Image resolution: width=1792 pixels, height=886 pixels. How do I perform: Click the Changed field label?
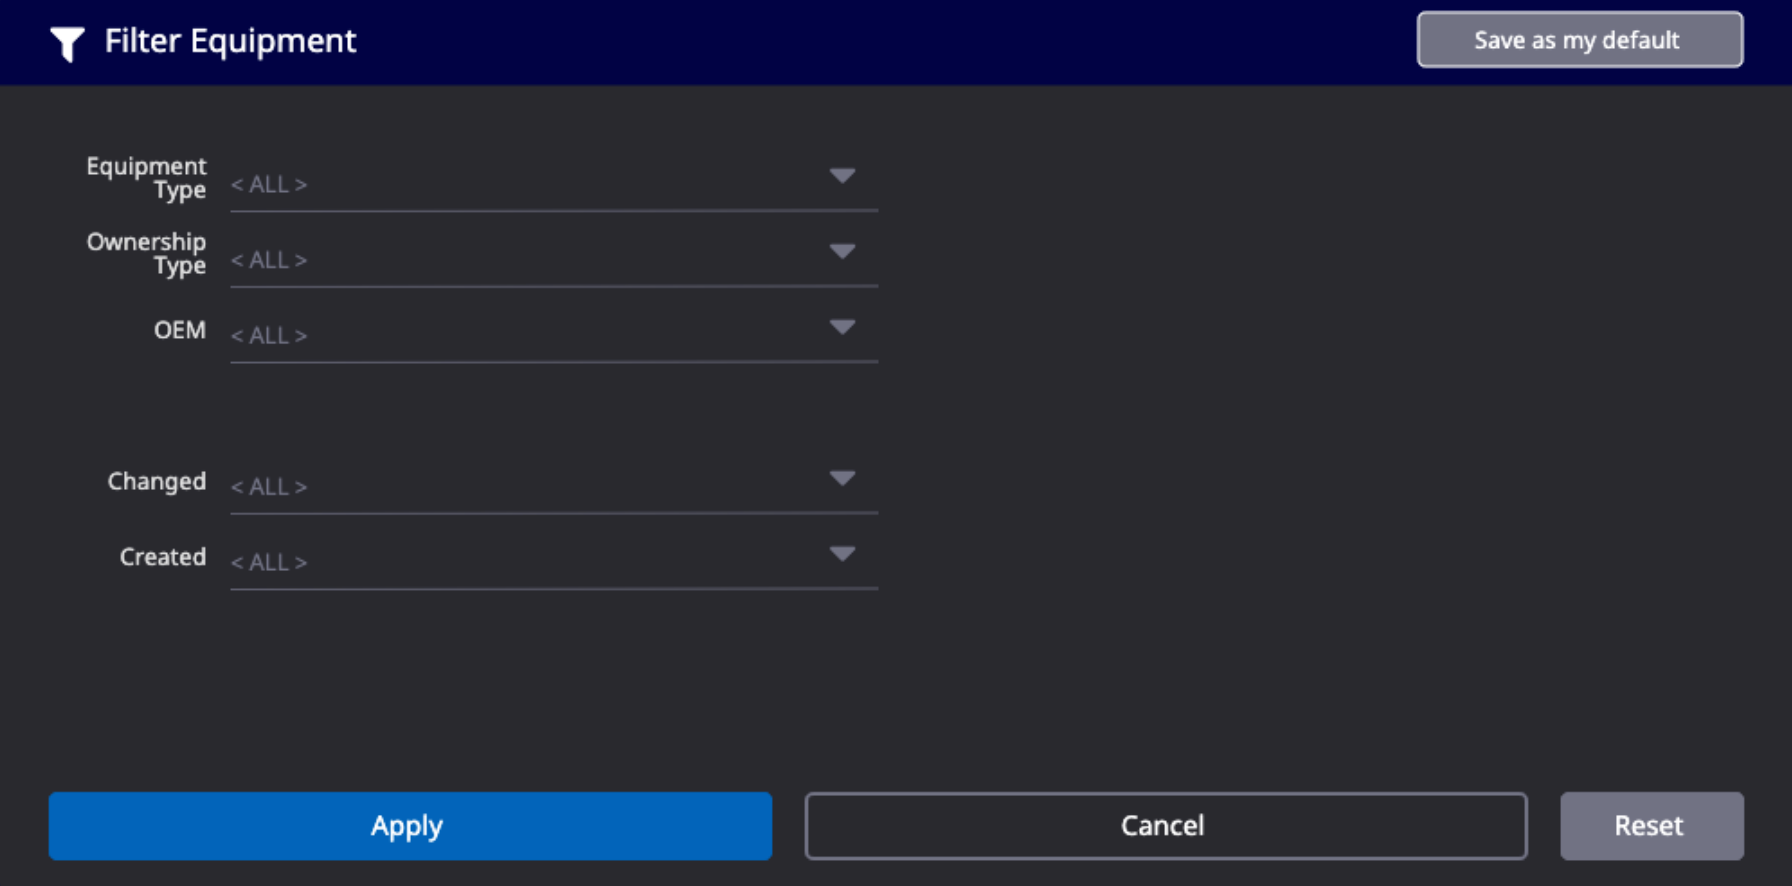tap(157, 481)
